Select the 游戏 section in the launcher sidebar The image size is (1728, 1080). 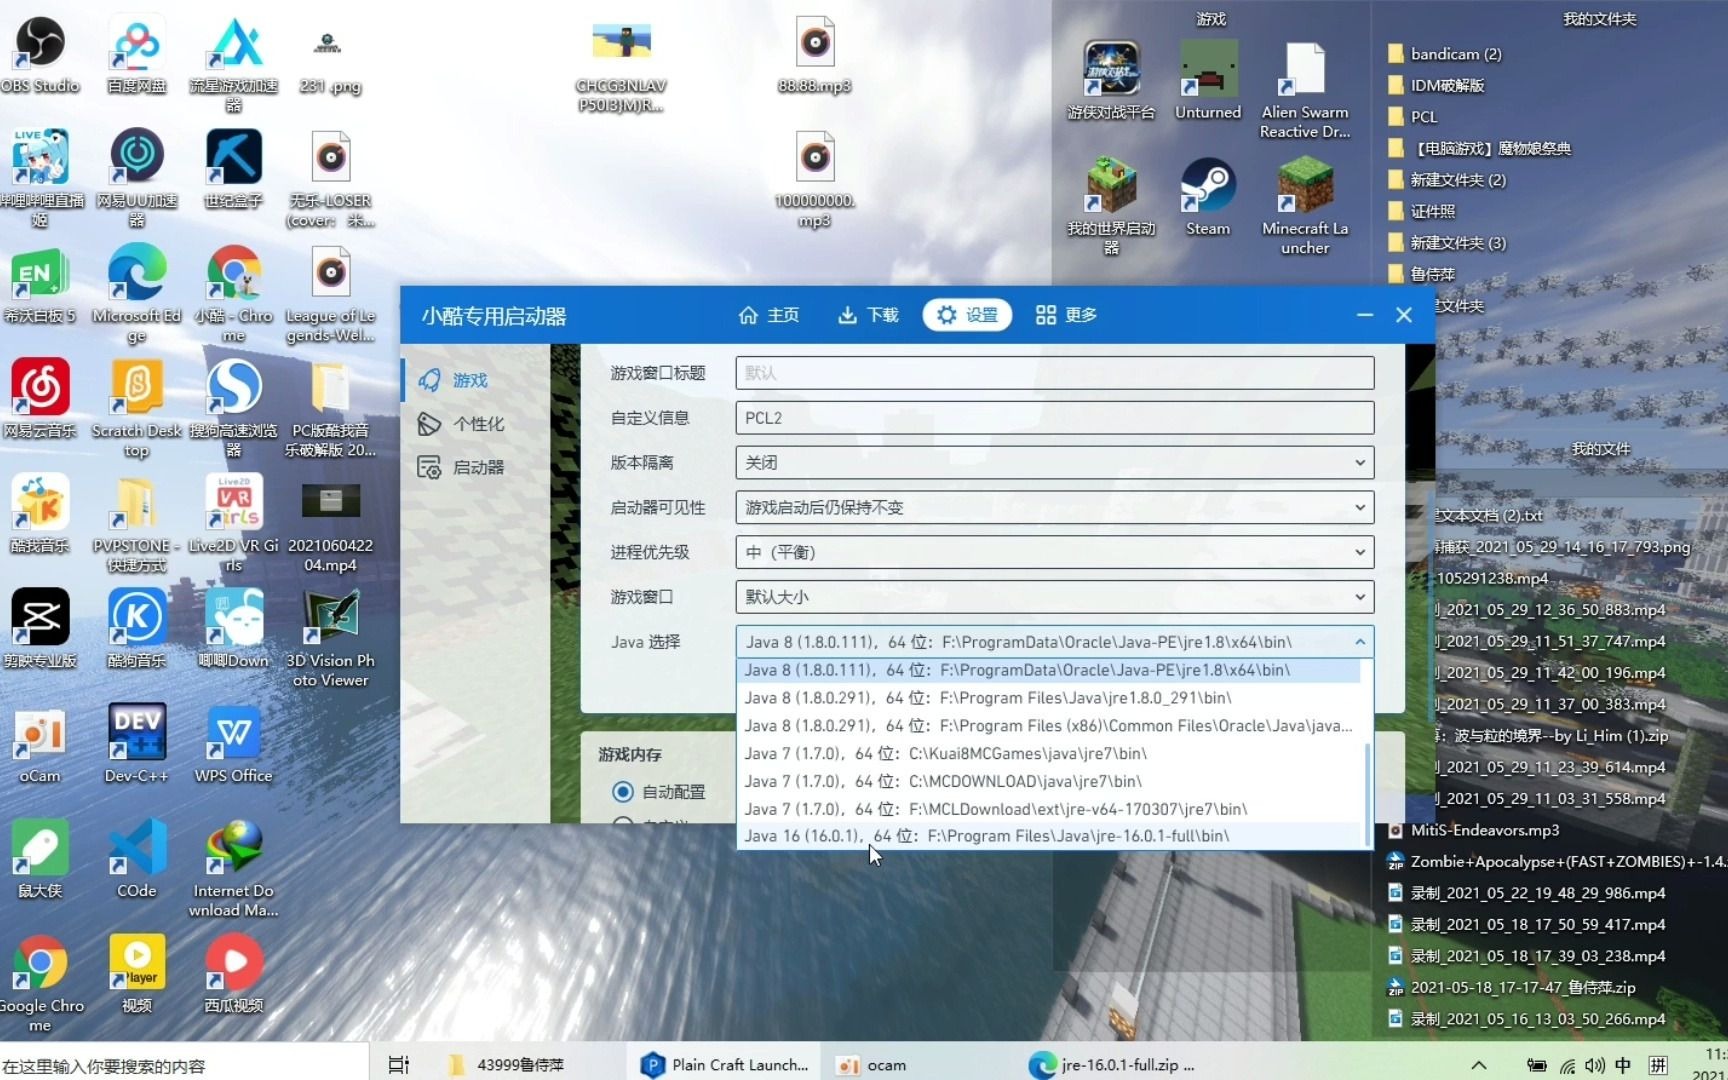click(x=471, y=380)
